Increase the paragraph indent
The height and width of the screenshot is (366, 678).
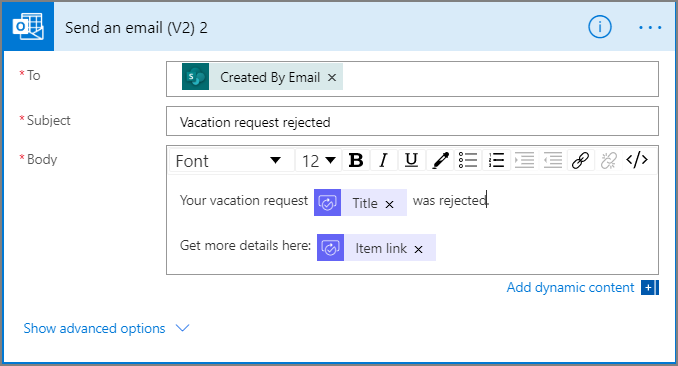[x=524, y=161]
